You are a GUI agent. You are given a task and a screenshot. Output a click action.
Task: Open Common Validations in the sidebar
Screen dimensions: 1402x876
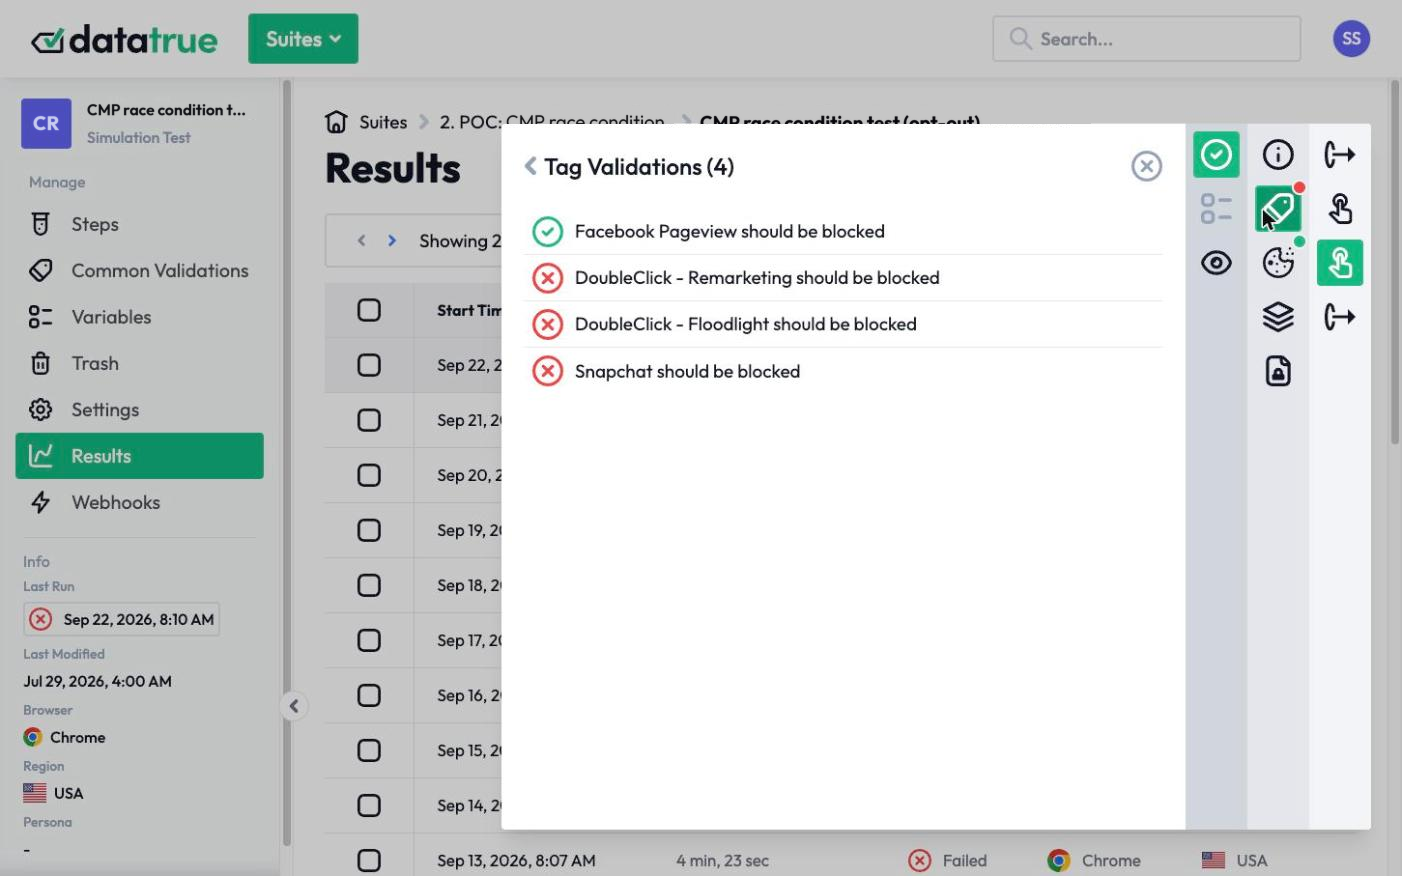coord(139,270)
